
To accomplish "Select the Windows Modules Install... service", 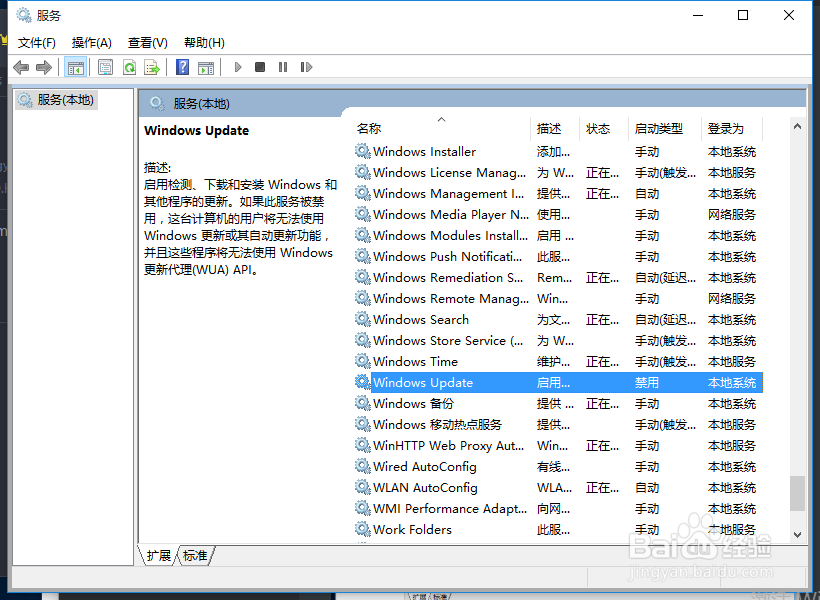I will point(558,235).
